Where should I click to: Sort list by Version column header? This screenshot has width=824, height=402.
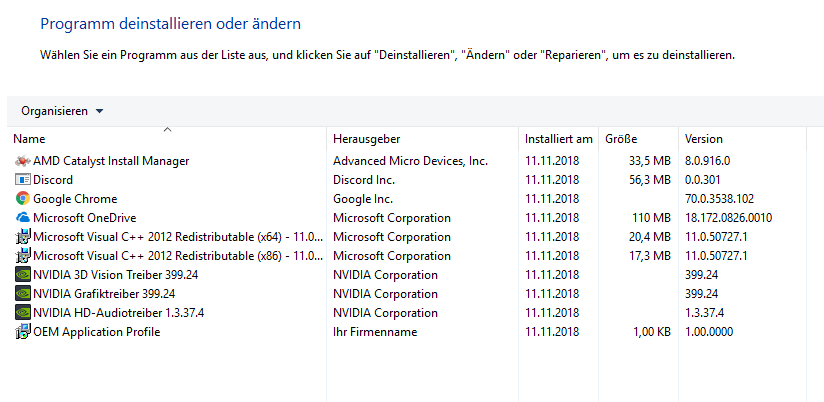point(704,139)
